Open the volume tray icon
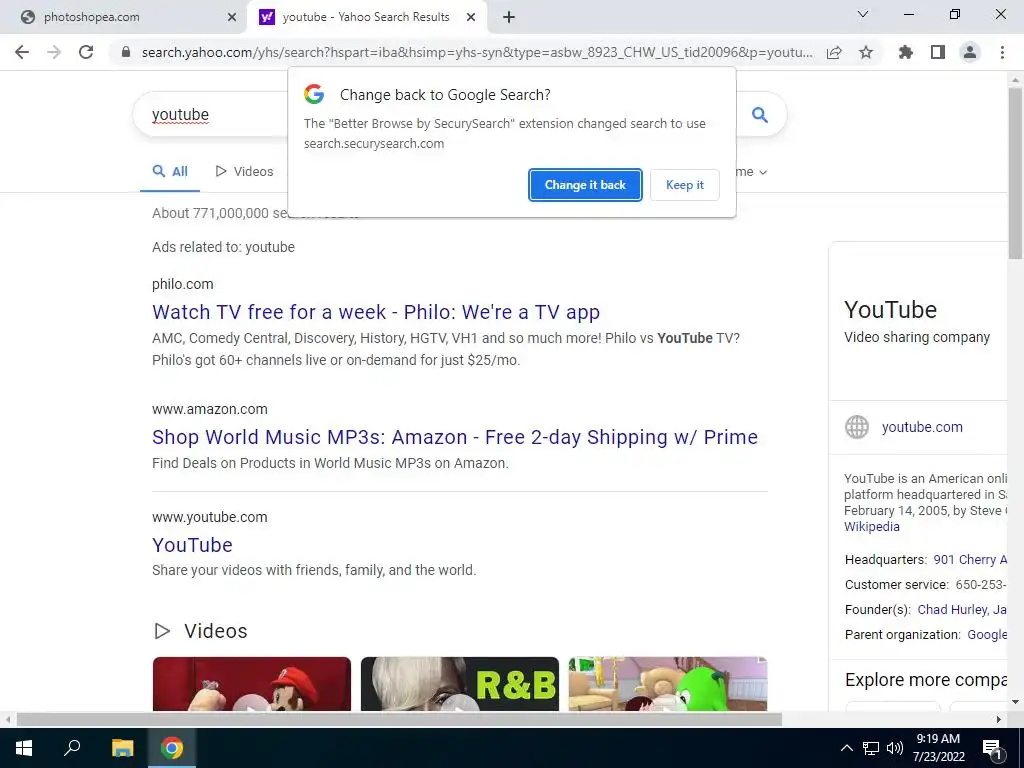1024x768 pixels. click(x=895, y=748)
